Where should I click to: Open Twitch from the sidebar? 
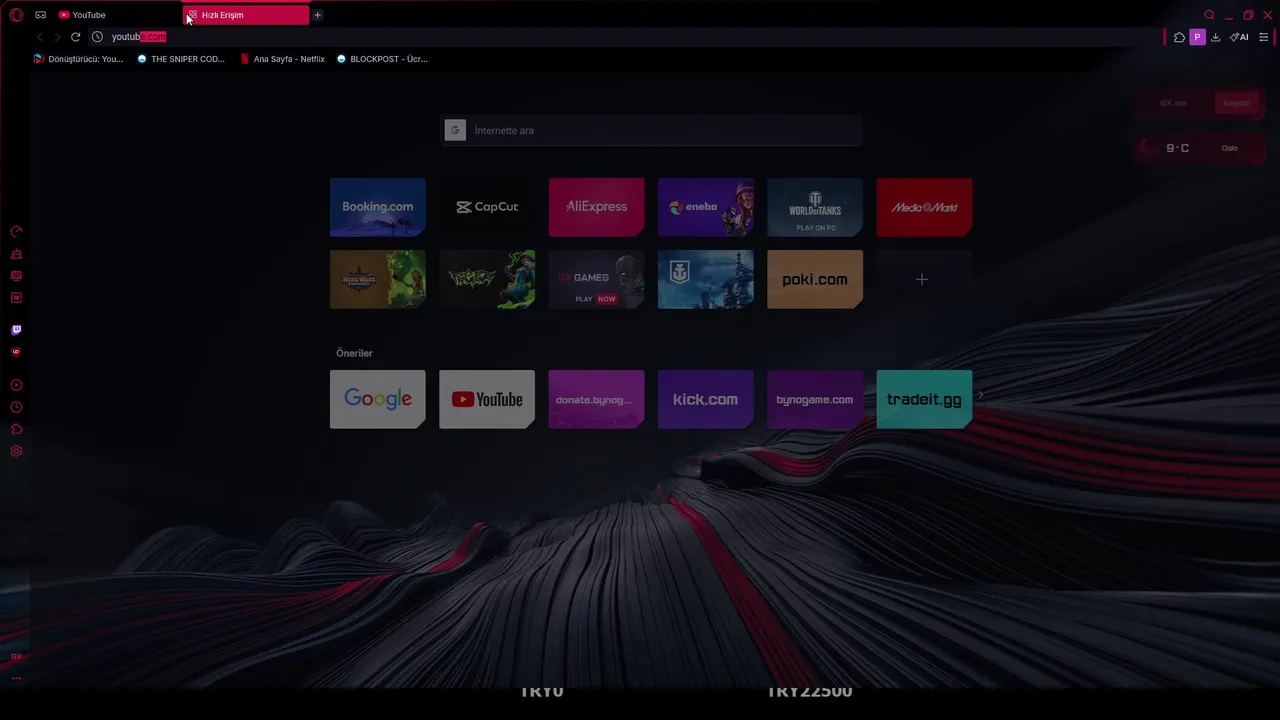coord(16,330)
